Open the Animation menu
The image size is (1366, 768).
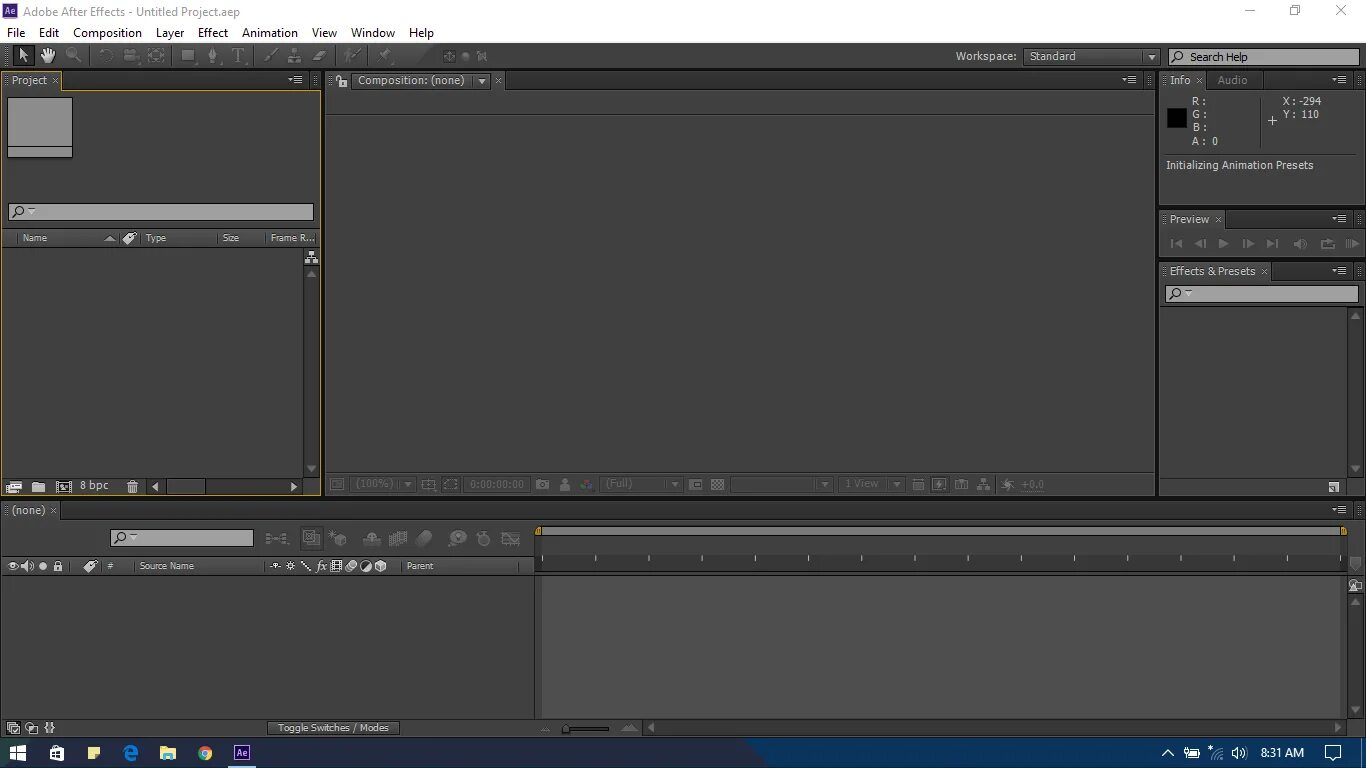click(x=270, y=33)
